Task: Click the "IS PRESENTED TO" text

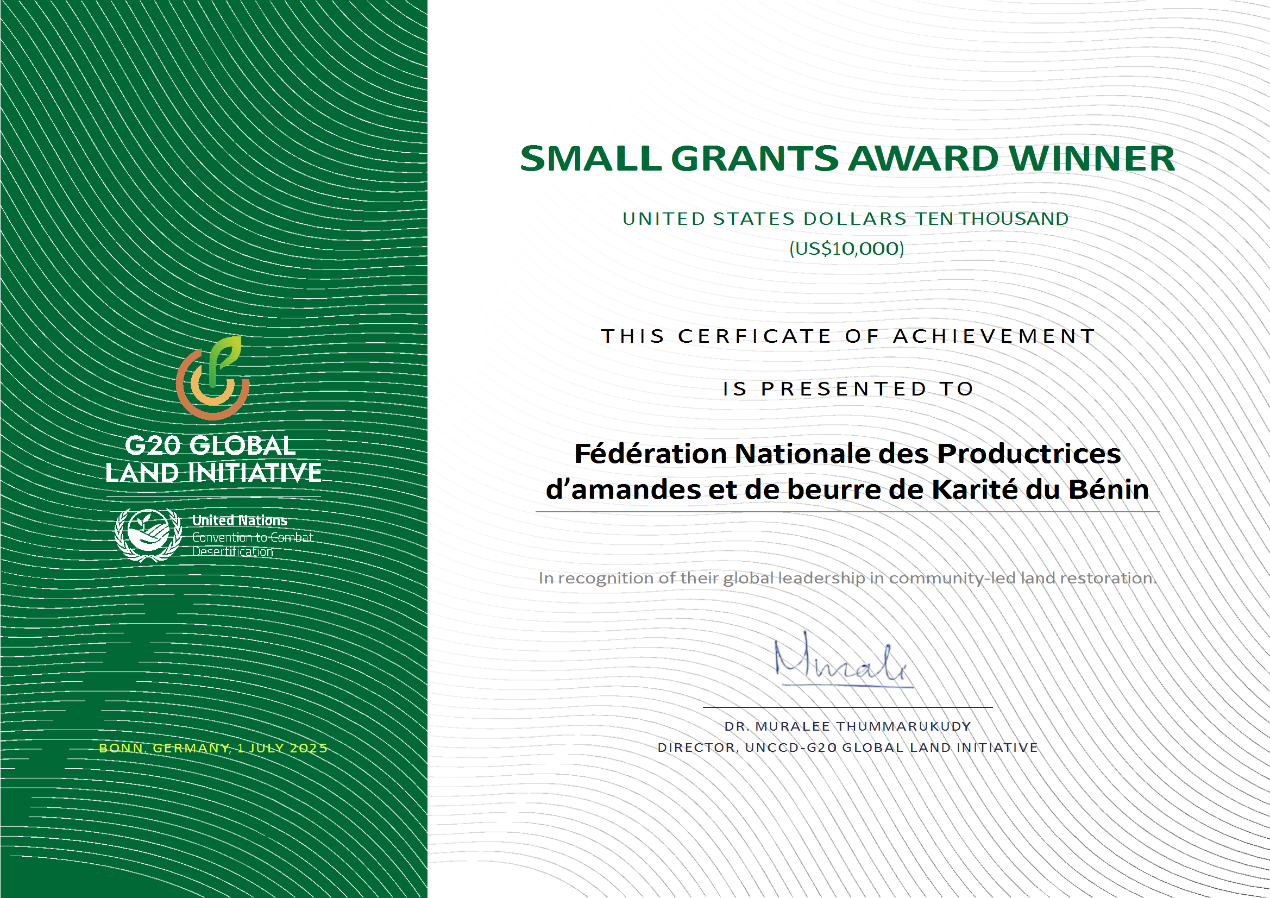Action: 848,388
